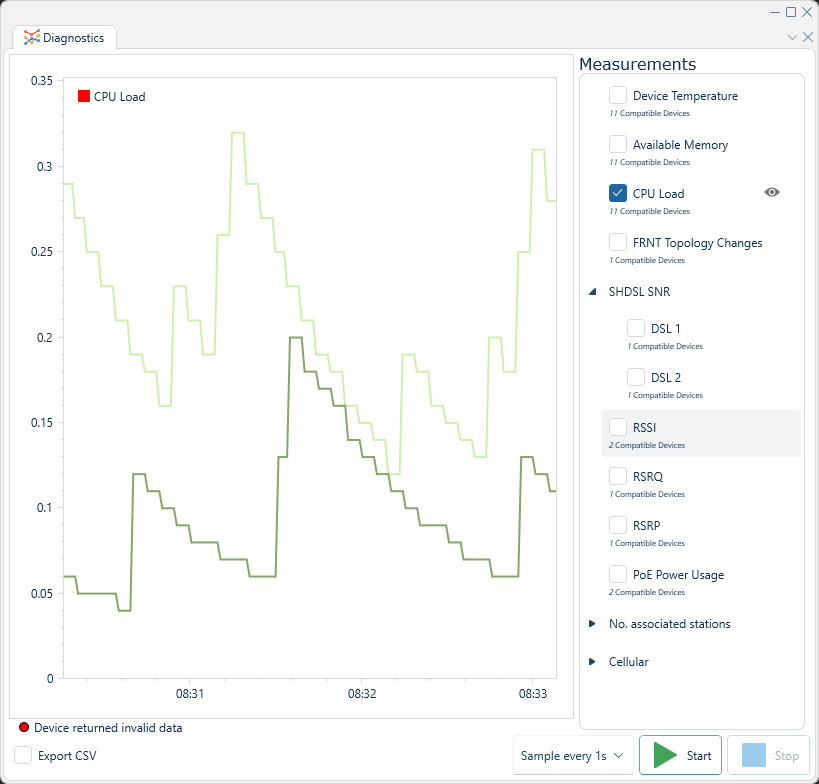Check the DSL 1 checkbox
Image resolution: width=819 pixels, height=784 pixels.
[x=636, y=328]
